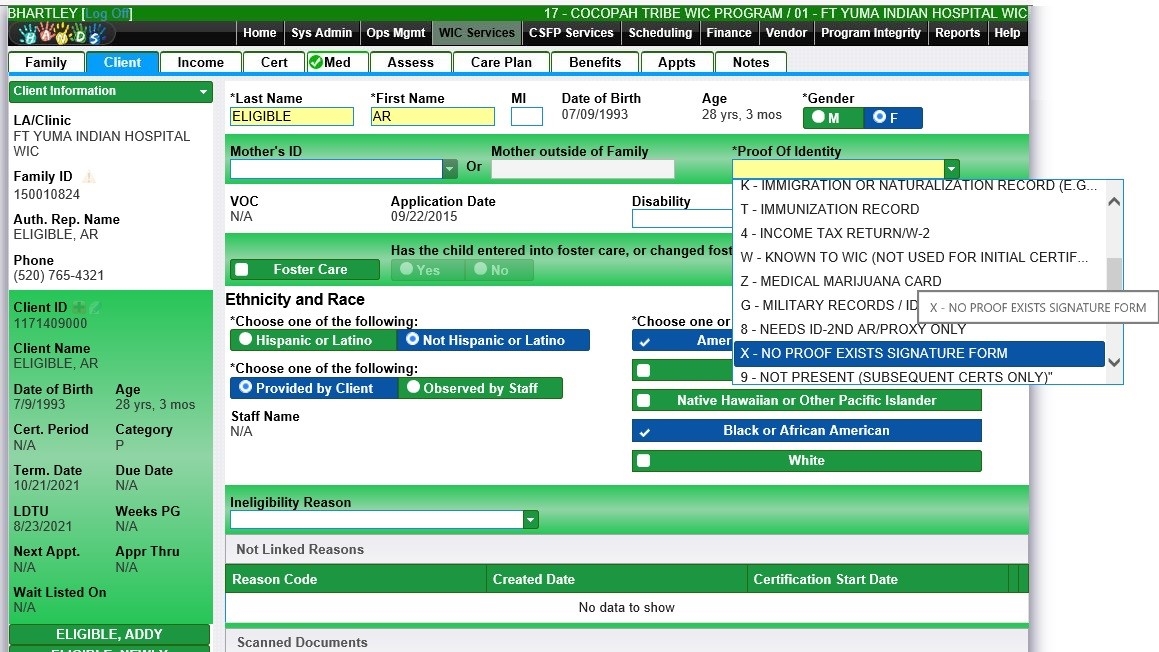
Task: Click into the Last Name field
Action: pyautogui.click(x=291, y=117)
